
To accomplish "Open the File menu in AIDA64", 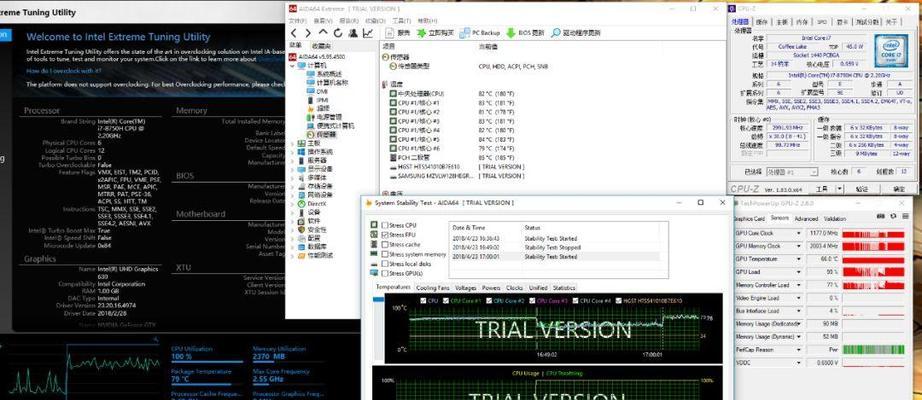I will tap(298, 21).
